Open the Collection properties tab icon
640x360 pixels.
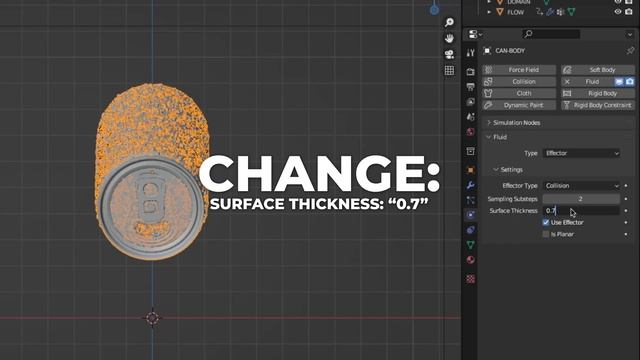[471, 151]
